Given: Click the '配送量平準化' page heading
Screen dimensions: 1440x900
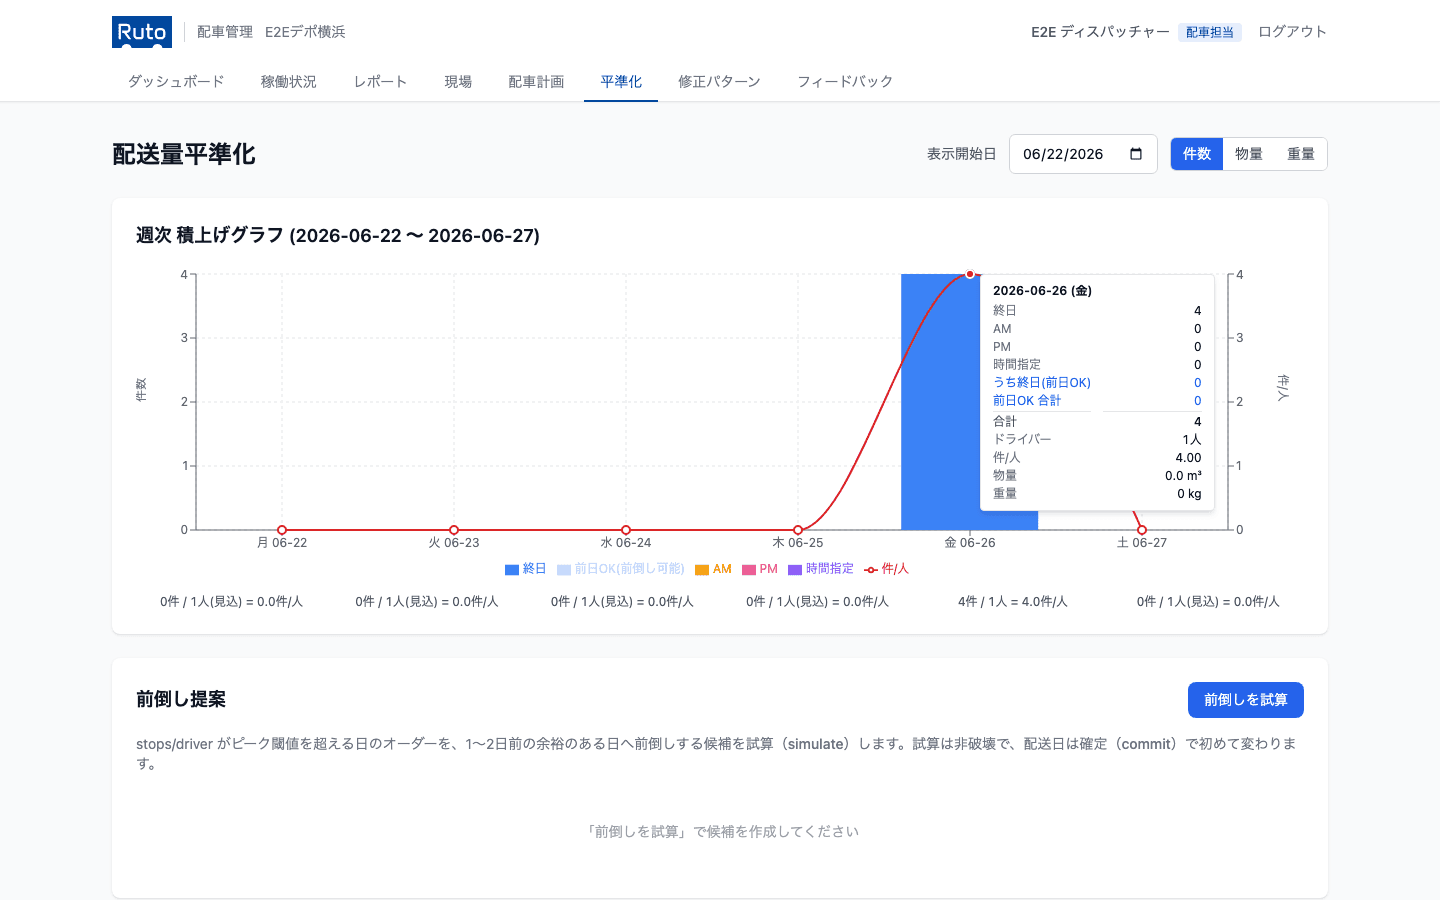Looking at the screenshot, I should point(184,154).
